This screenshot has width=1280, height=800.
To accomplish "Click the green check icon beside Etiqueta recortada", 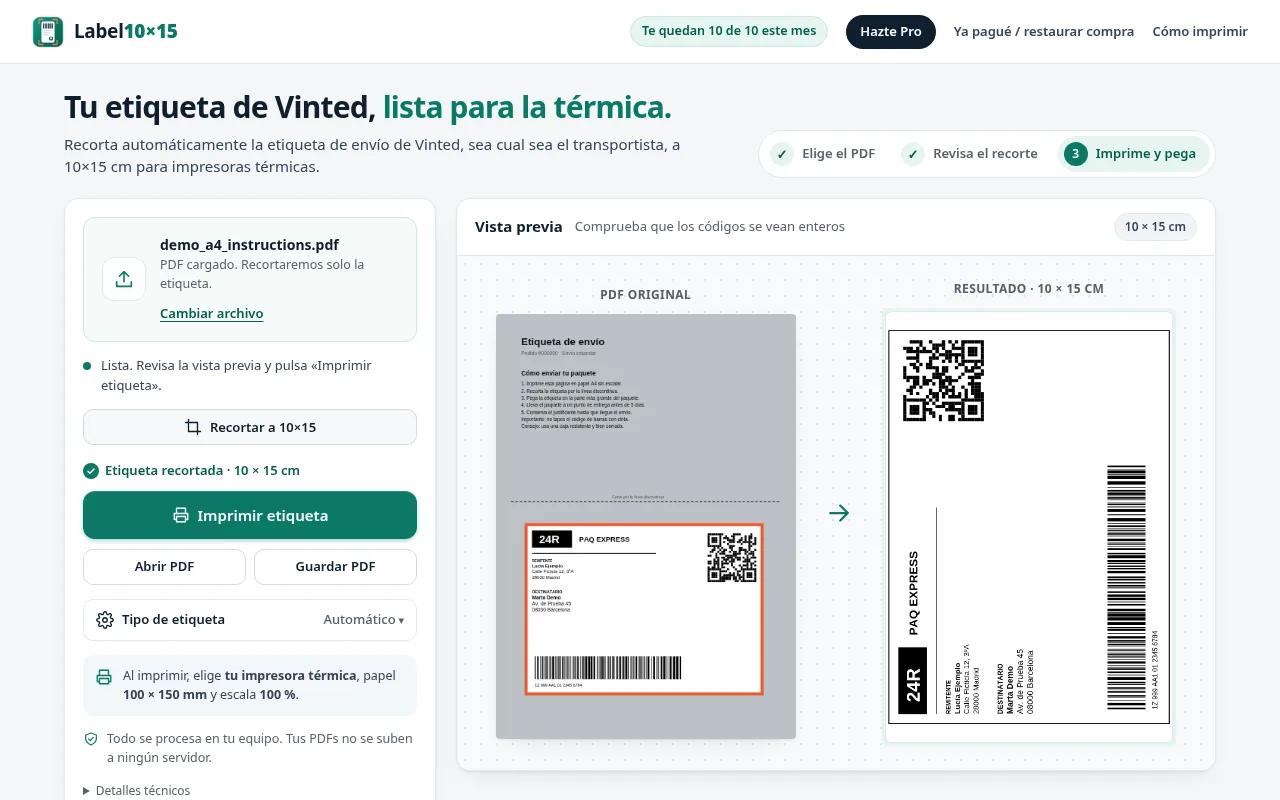I will [91, 471].
